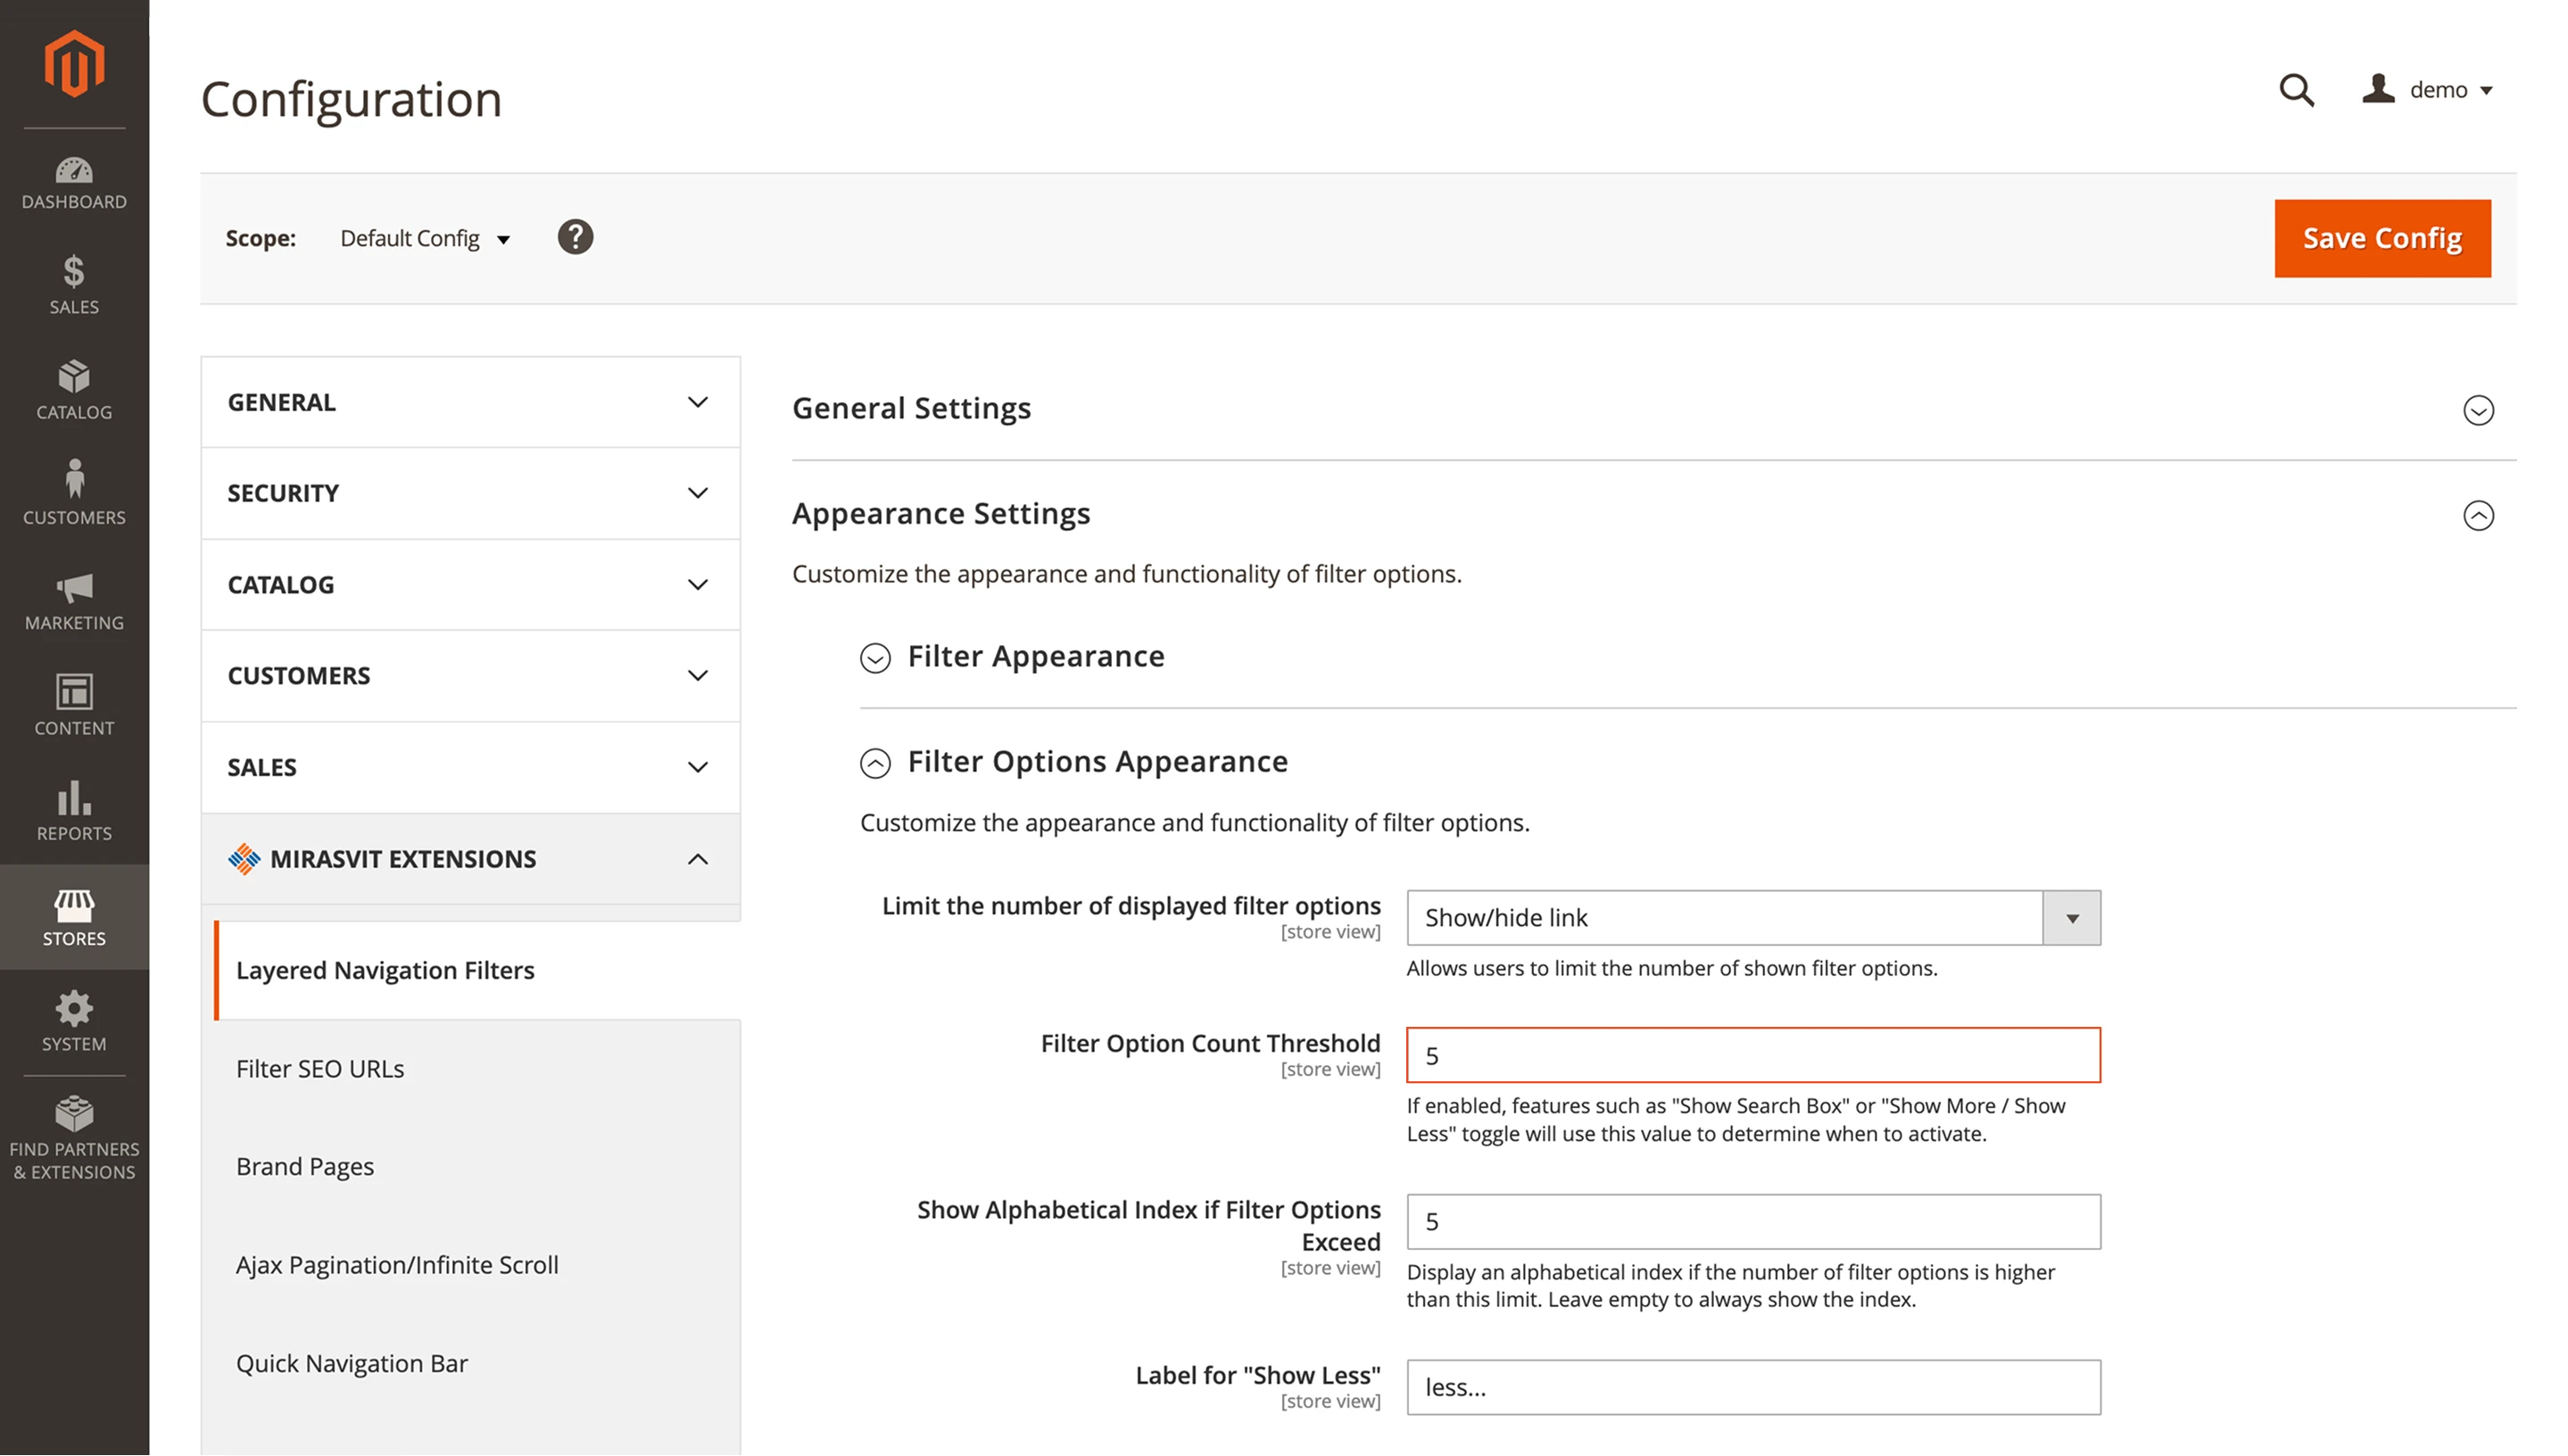2568x1456 pixels.
Task: Click the System gear icon in sidebar
Action: pyautogui.click(x=74, y=1017)
